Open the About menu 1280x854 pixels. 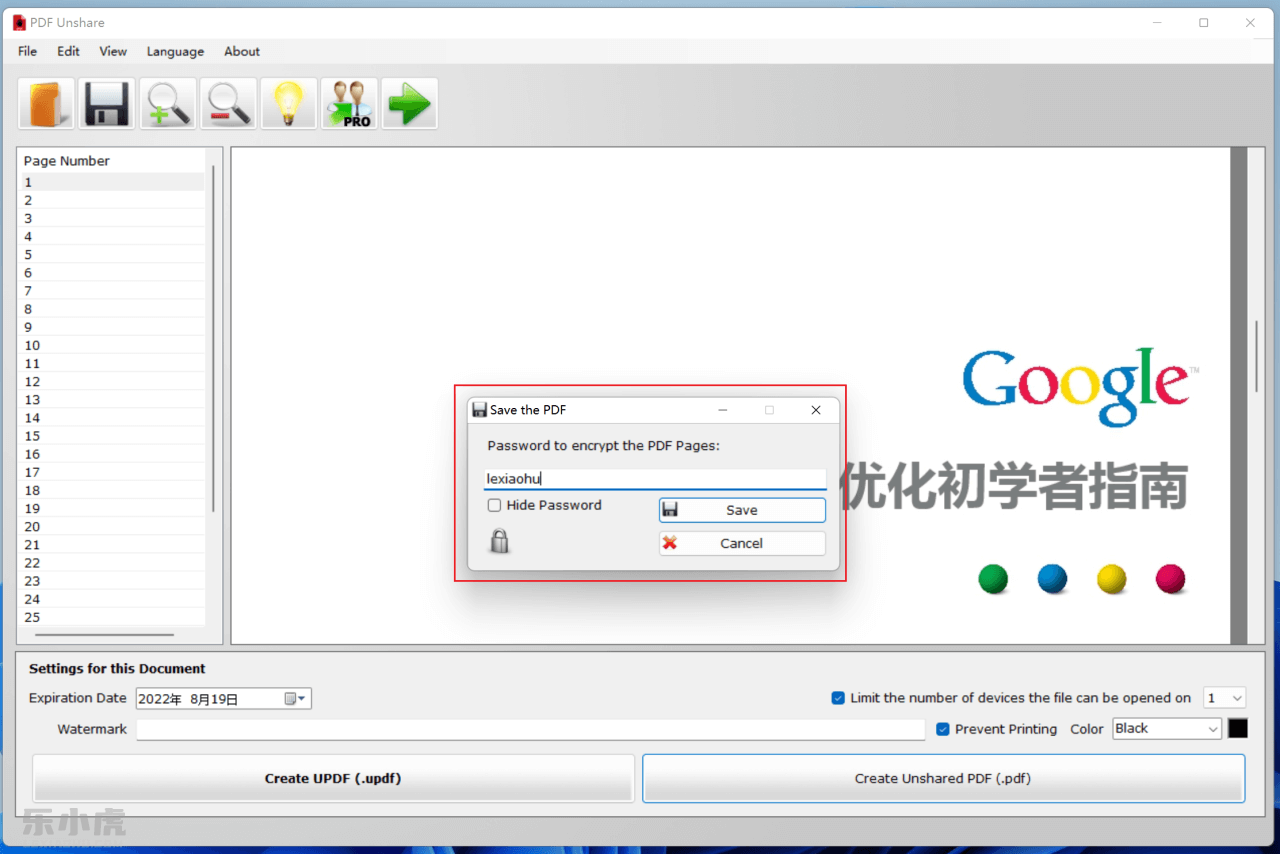pos(242,51)
